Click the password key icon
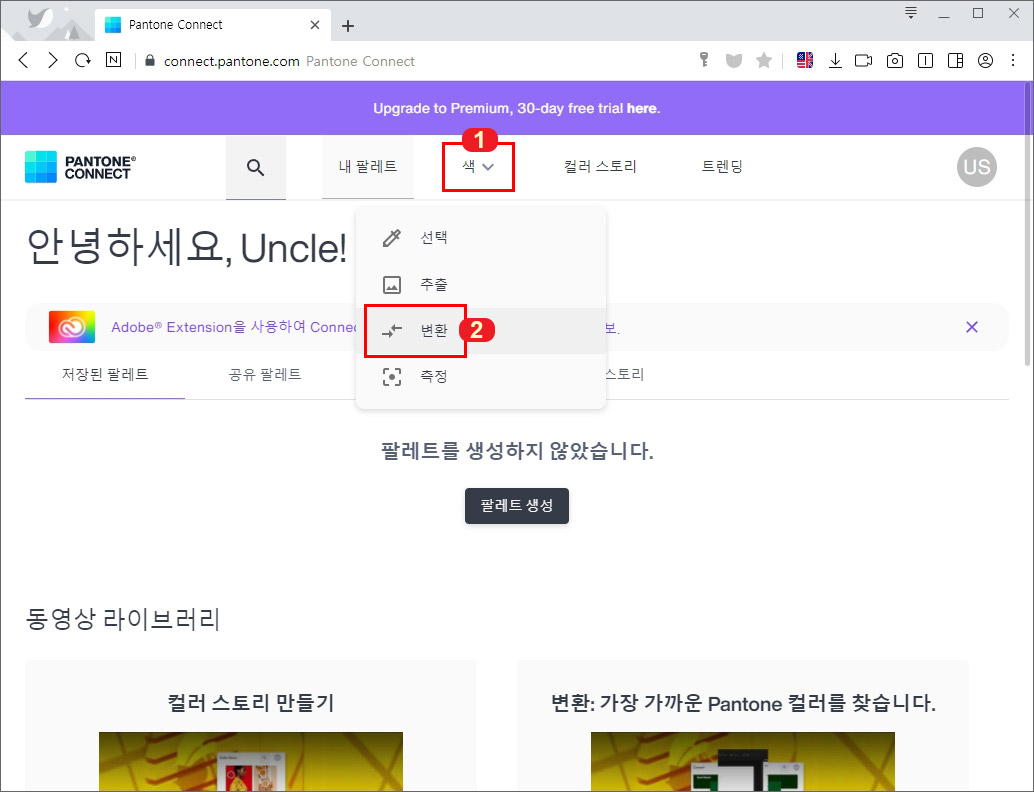 click(704, 61)
